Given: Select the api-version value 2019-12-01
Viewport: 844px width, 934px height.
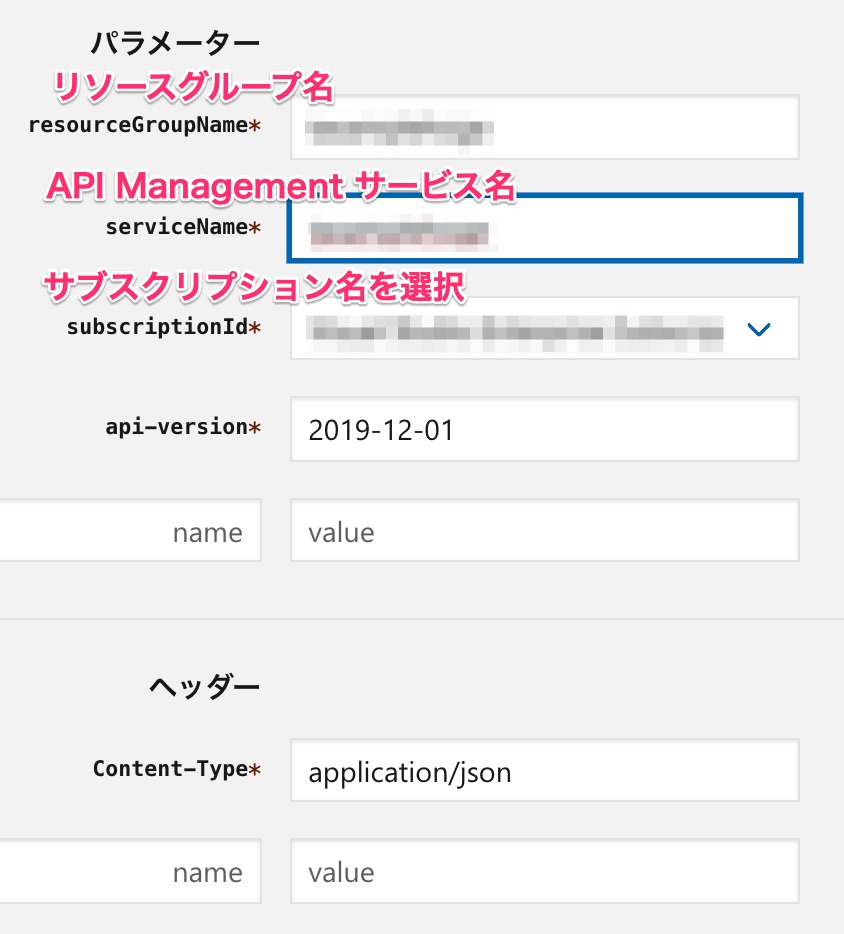Looking at the screenshot, I should tap(544, 428).
